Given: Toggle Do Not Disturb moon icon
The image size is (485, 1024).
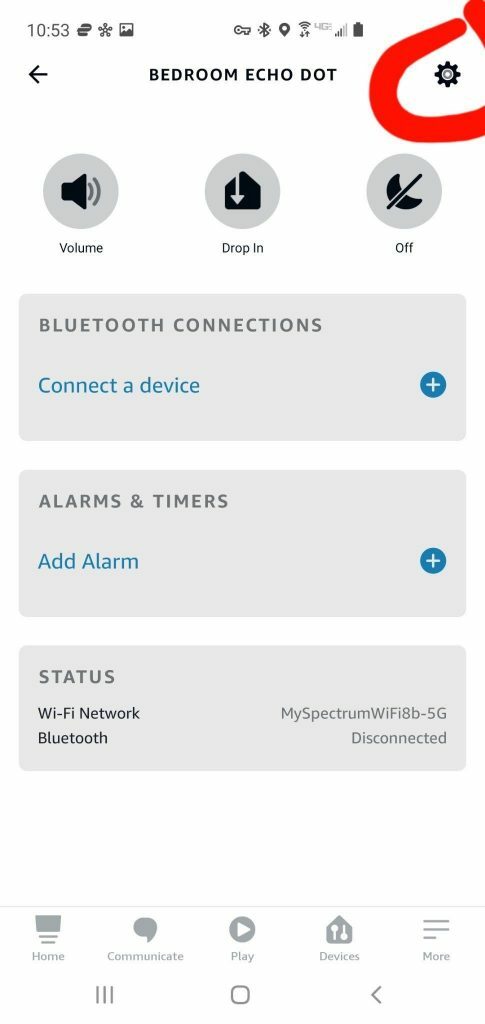Looking at the screenshot, I should (x=404, y=191).
